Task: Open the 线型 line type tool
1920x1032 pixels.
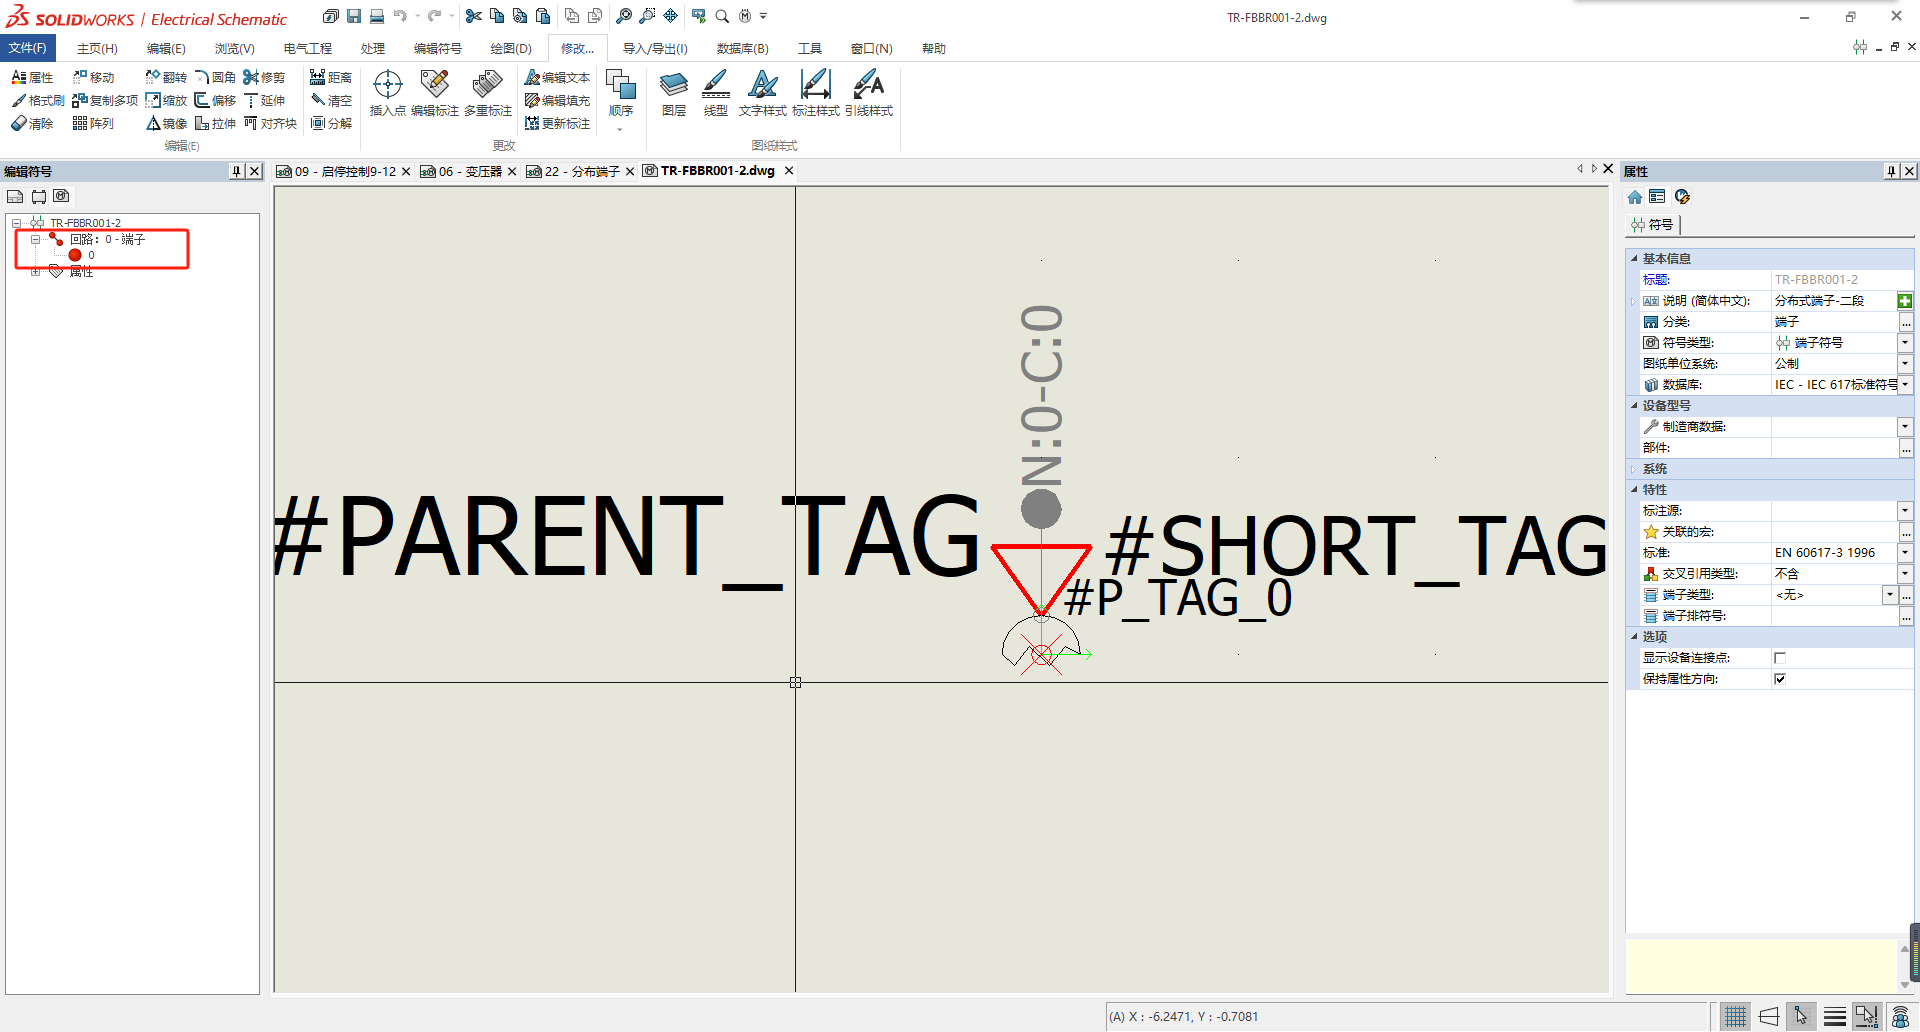Action: pyautogui.click(x=715, y=93)
